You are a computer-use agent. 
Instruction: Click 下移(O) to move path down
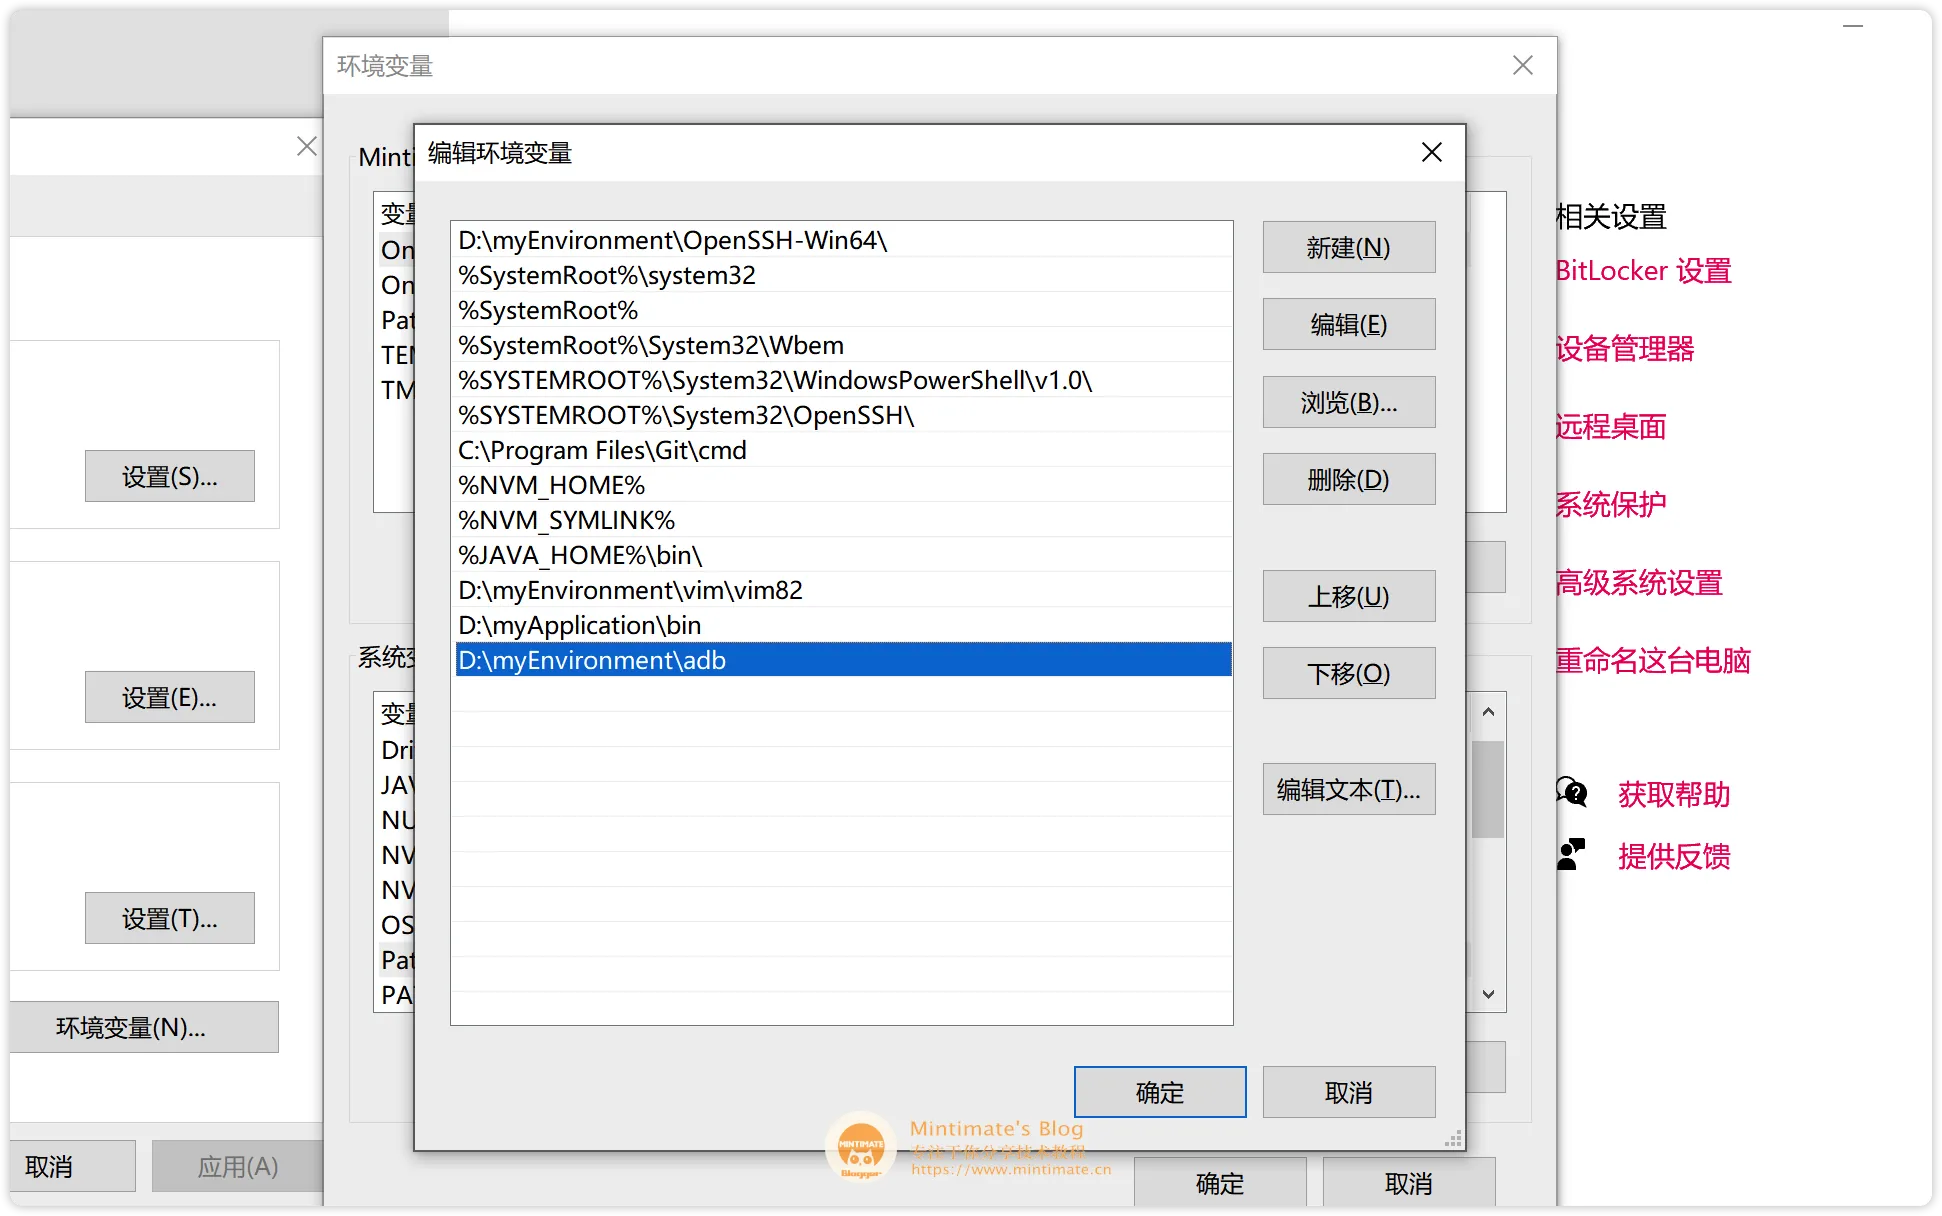[1348, 674]
